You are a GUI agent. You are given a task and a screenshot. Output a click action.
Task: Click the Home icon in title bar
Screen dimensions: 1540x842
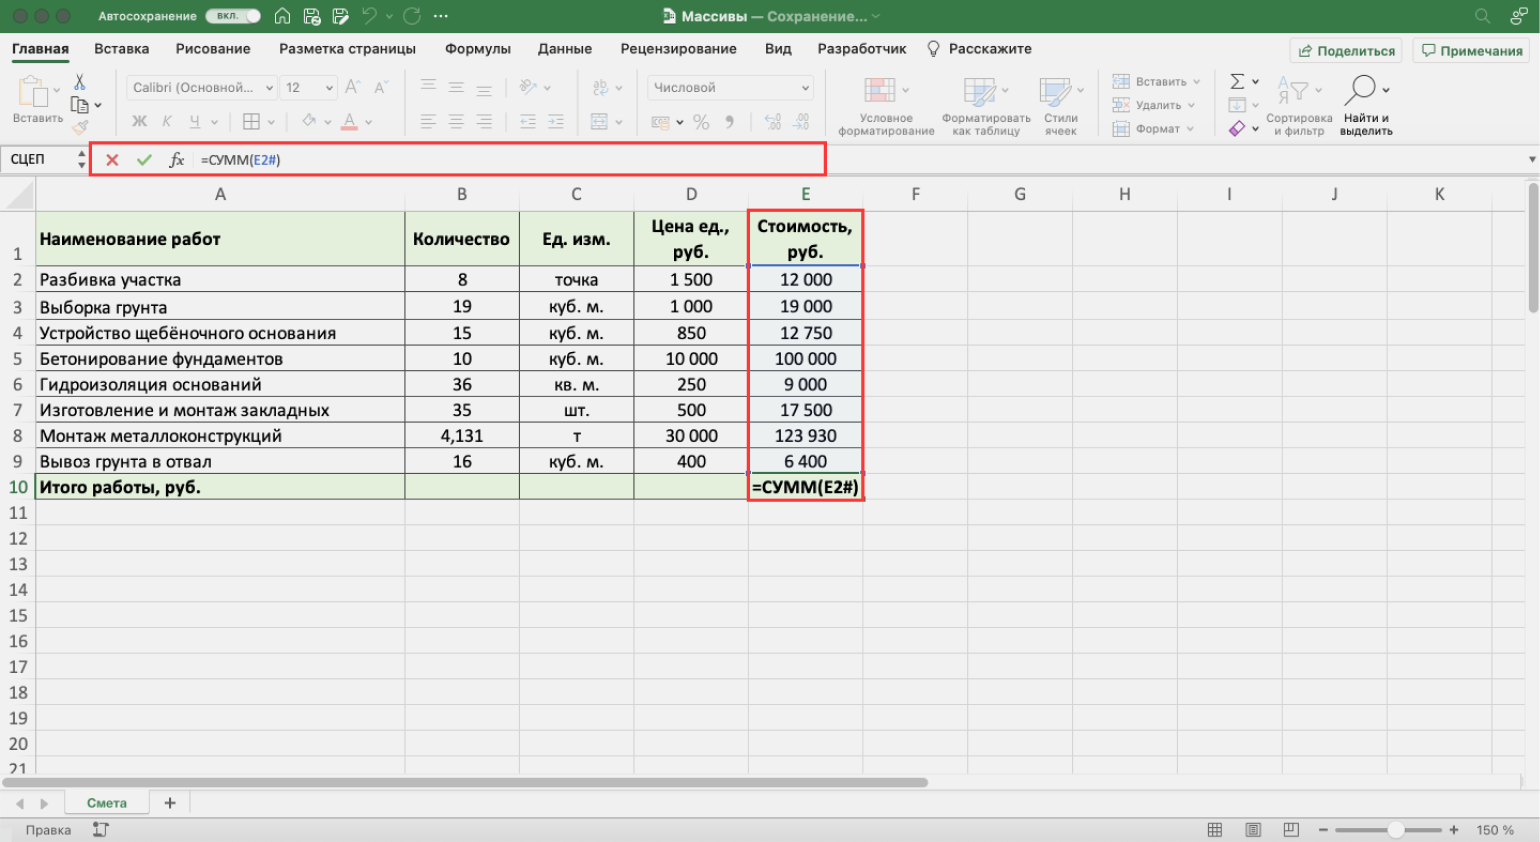tap(283, 16)
